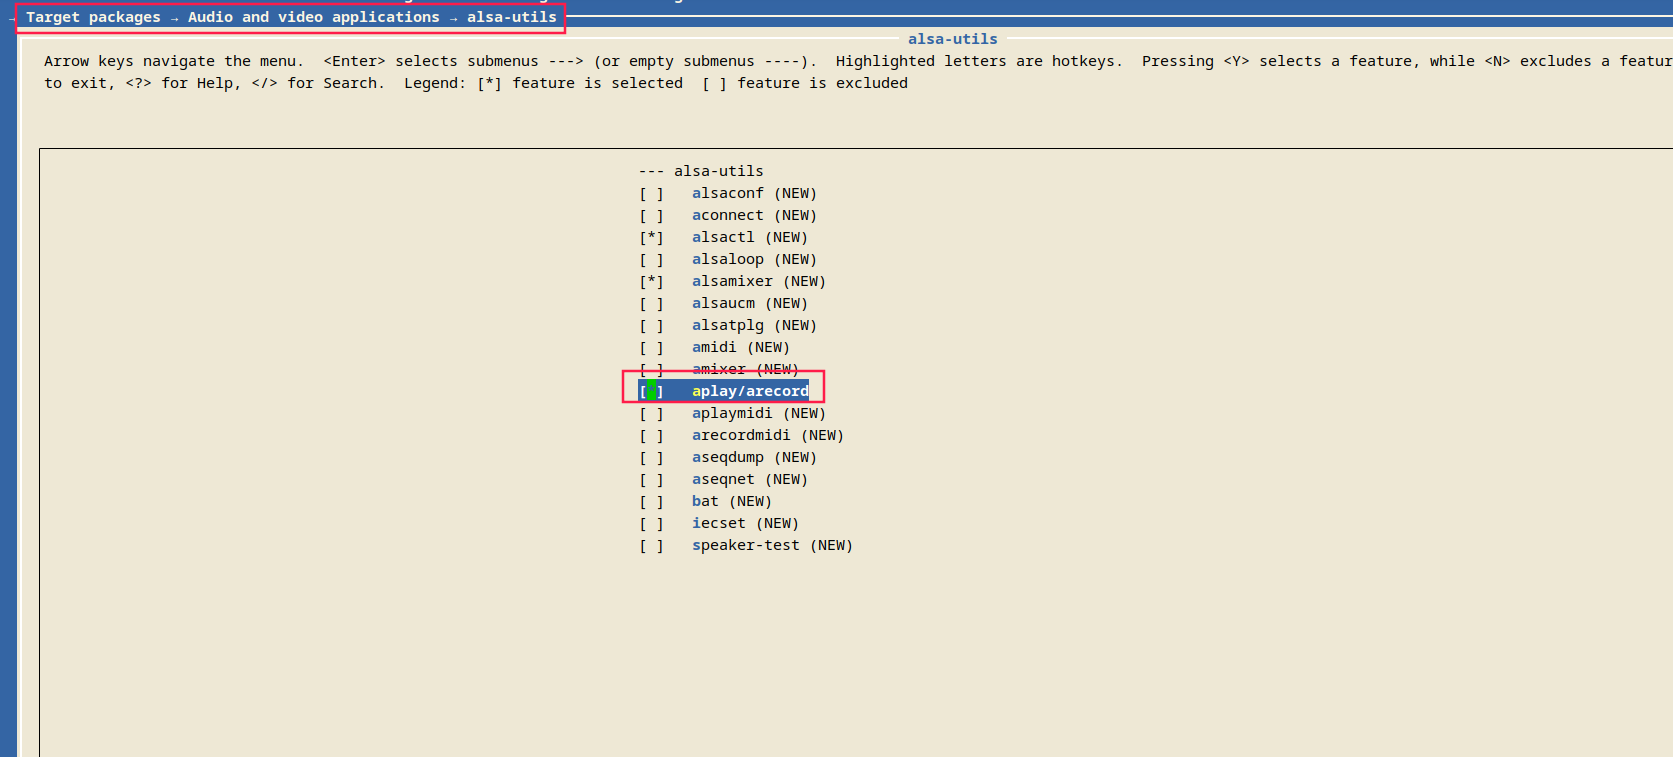The image size is (1673, 757).
Task: Select the alsaloop (NEW) entry
Action: (x=754, y=259)
